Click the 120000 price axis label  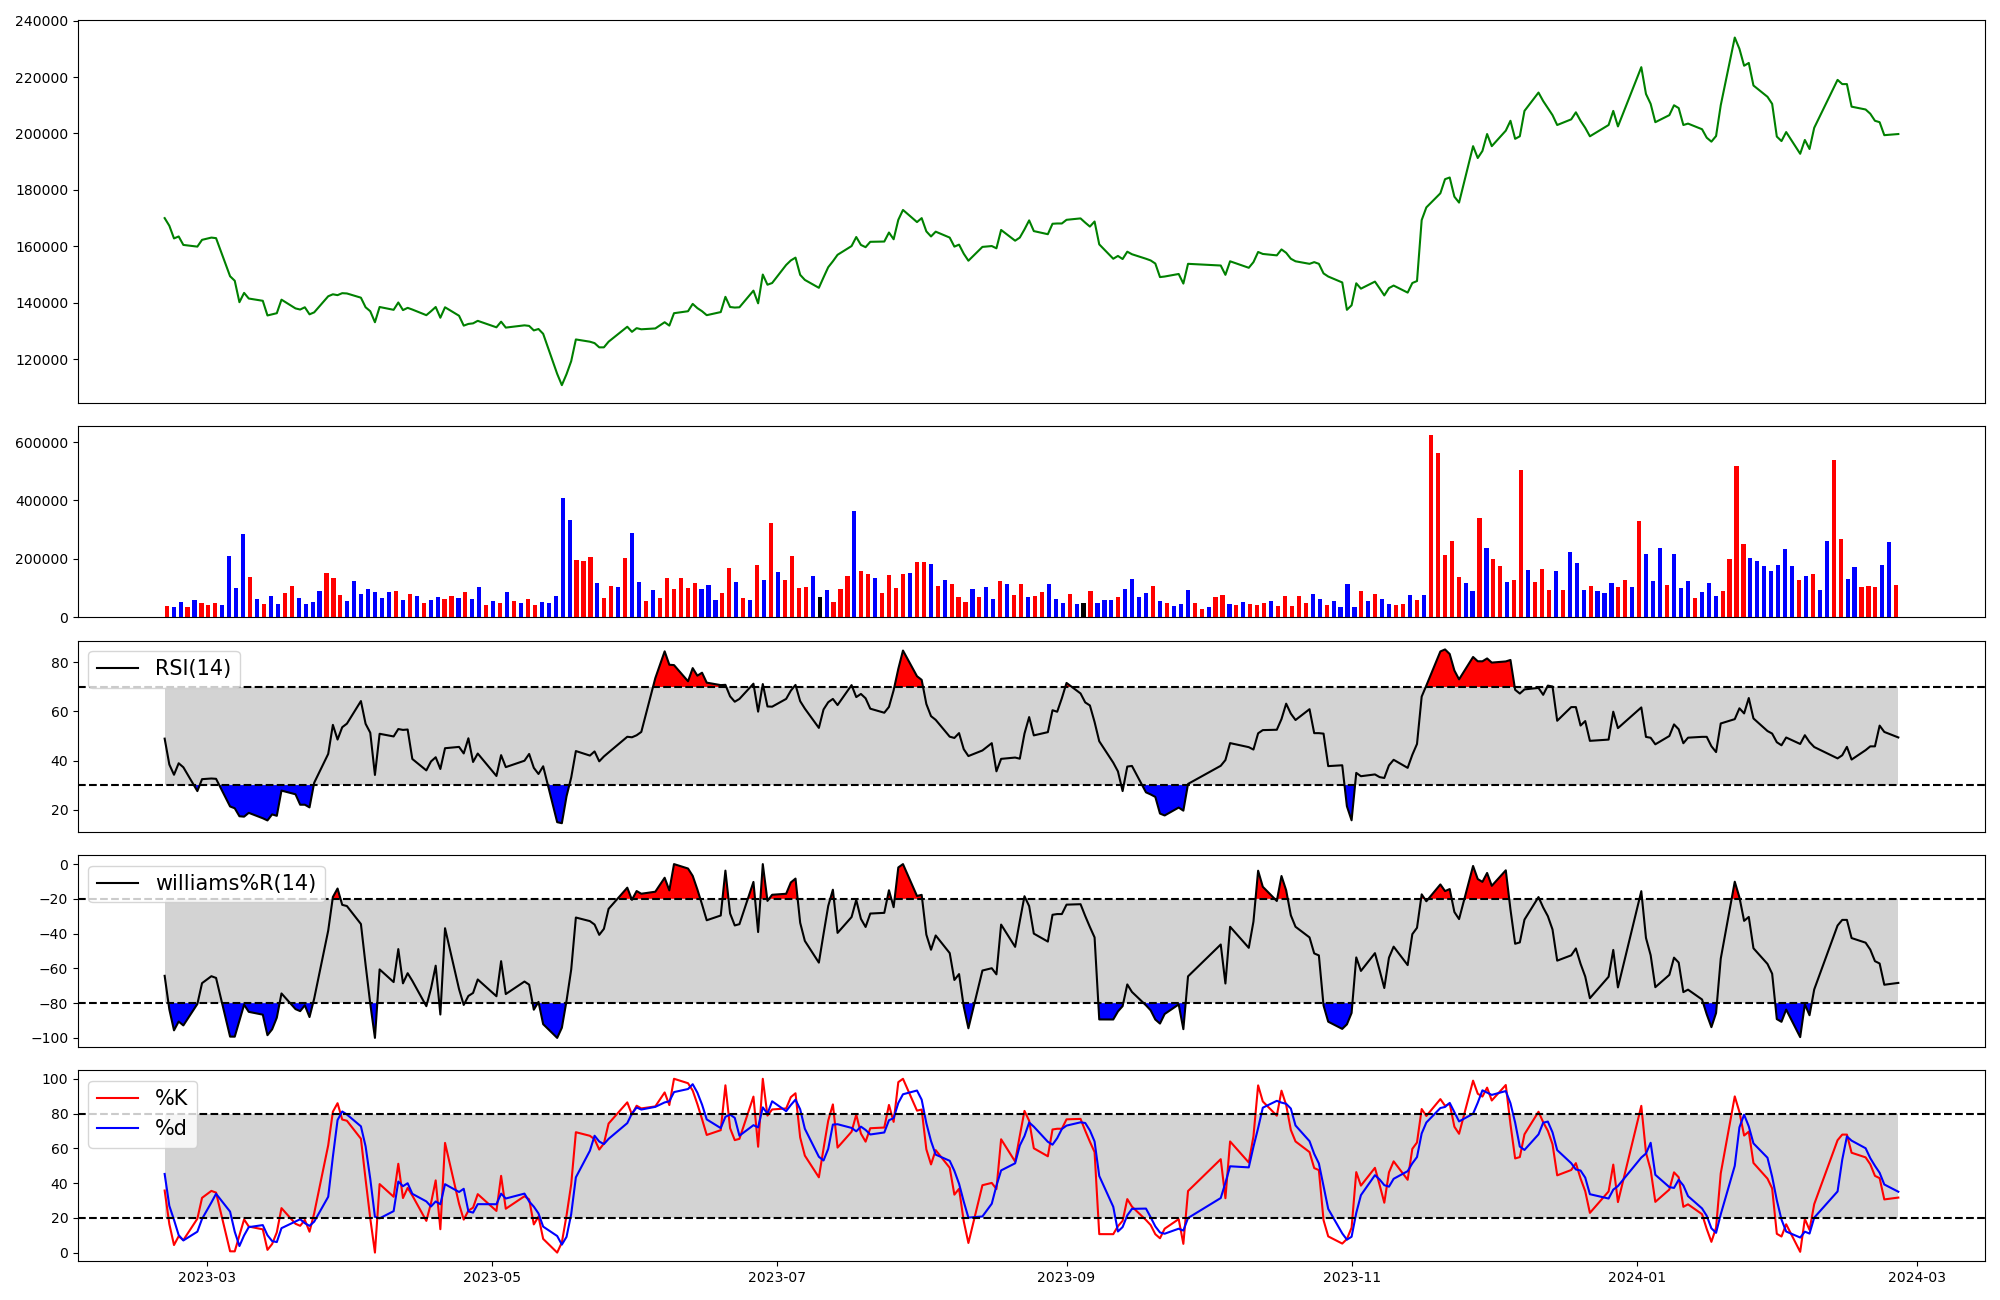[40, 360]
